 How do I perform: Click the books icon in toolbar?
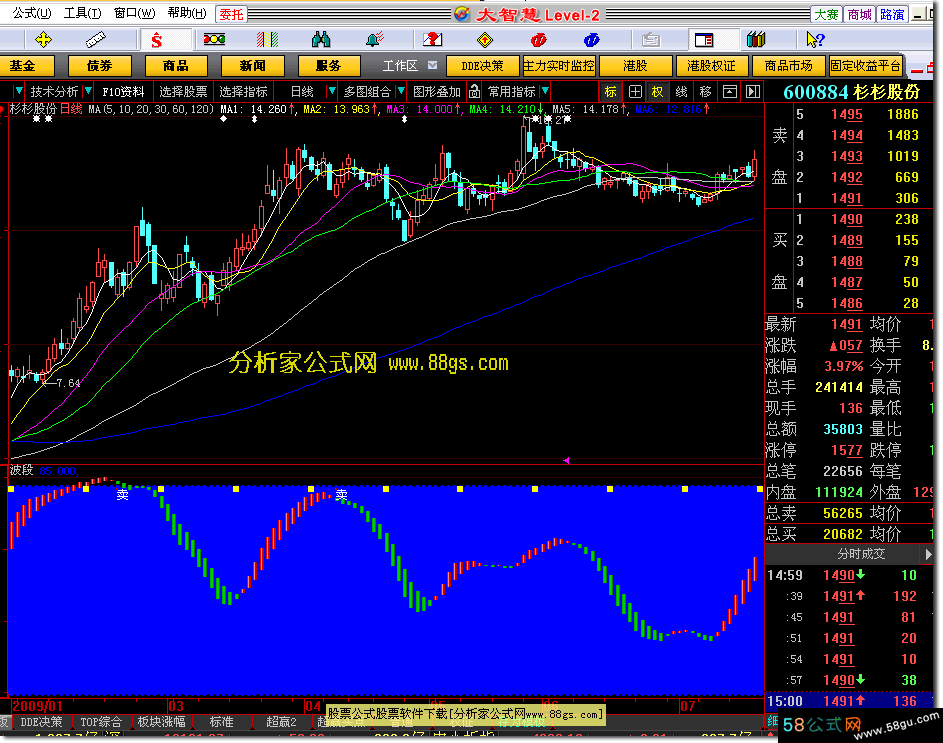756,40
